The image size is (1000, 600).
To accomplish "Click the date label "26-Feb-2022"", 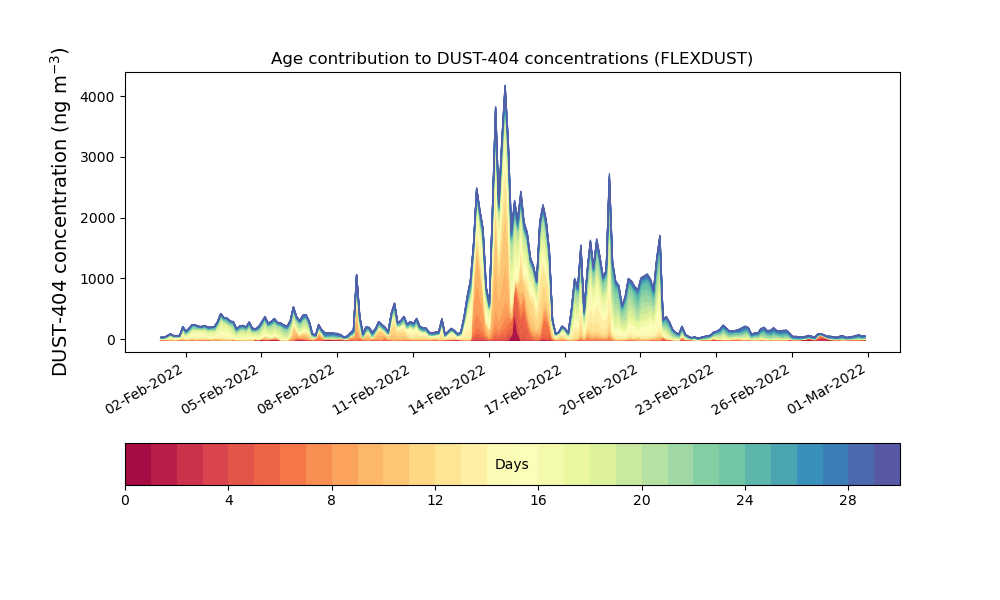I will point(751,390).
